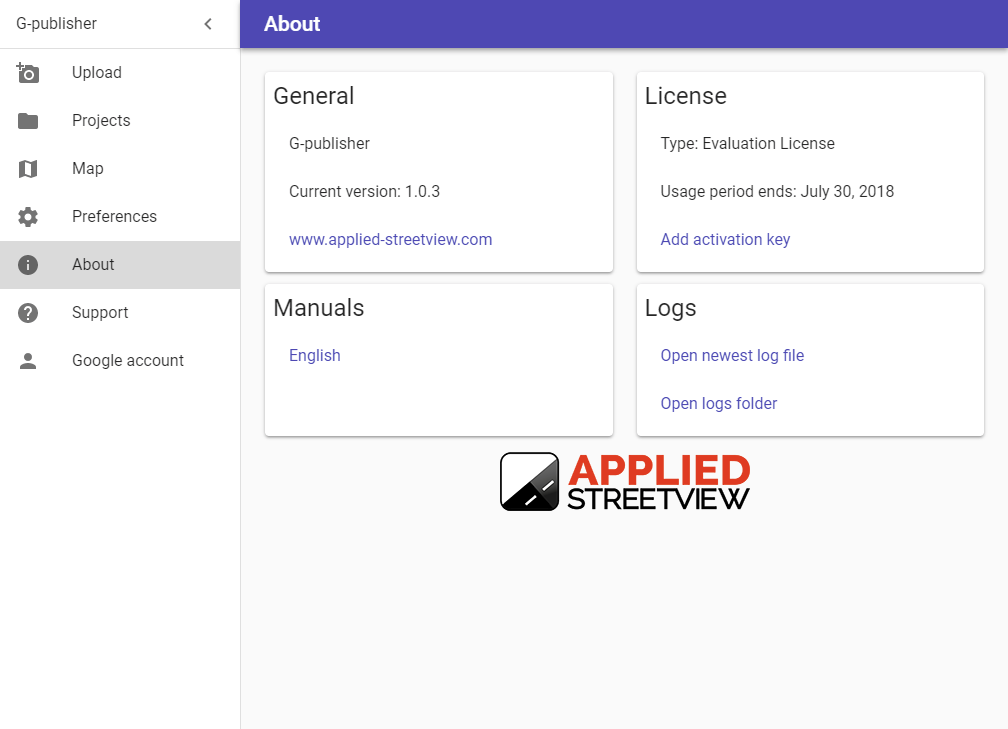The width and height of the screenshot is (1008, 729).
Task: Click the Map icon in sidebar
Action: coord(28,169)
